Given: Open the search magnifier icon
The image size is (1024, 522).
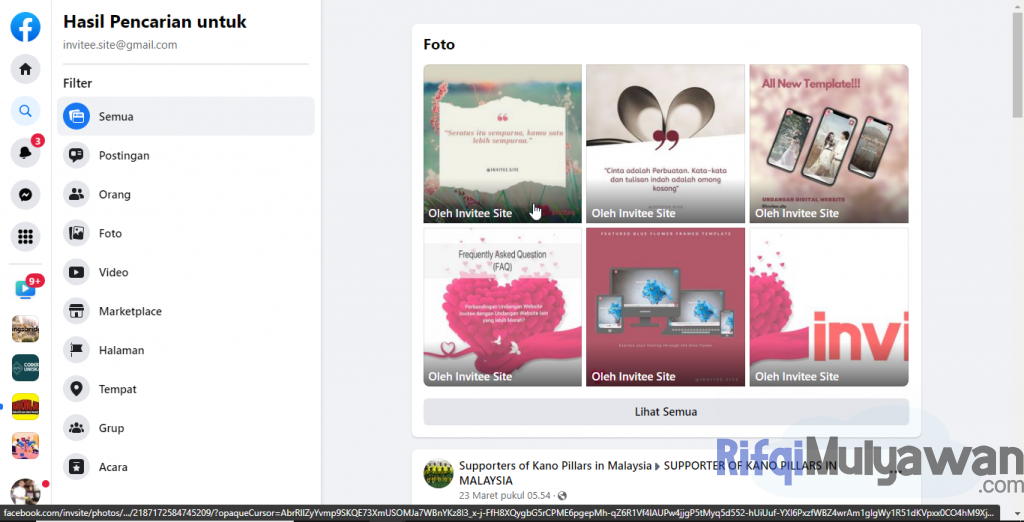Looking at the screenshot, I should coord(25,111).
